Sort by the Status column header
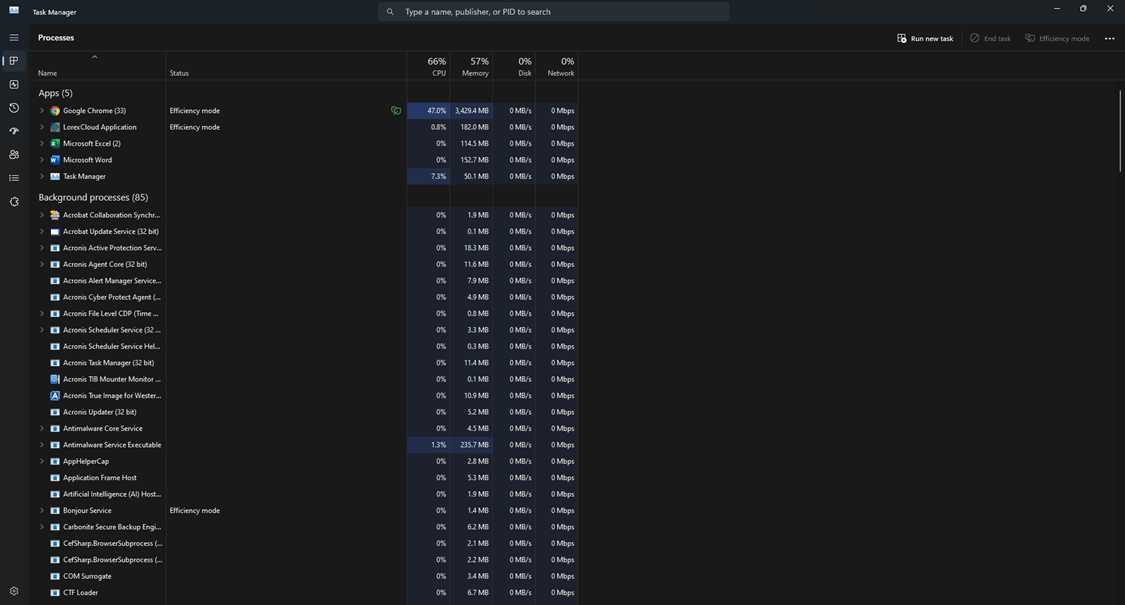Screen dimensions: 1125x605 pos(179,73)
